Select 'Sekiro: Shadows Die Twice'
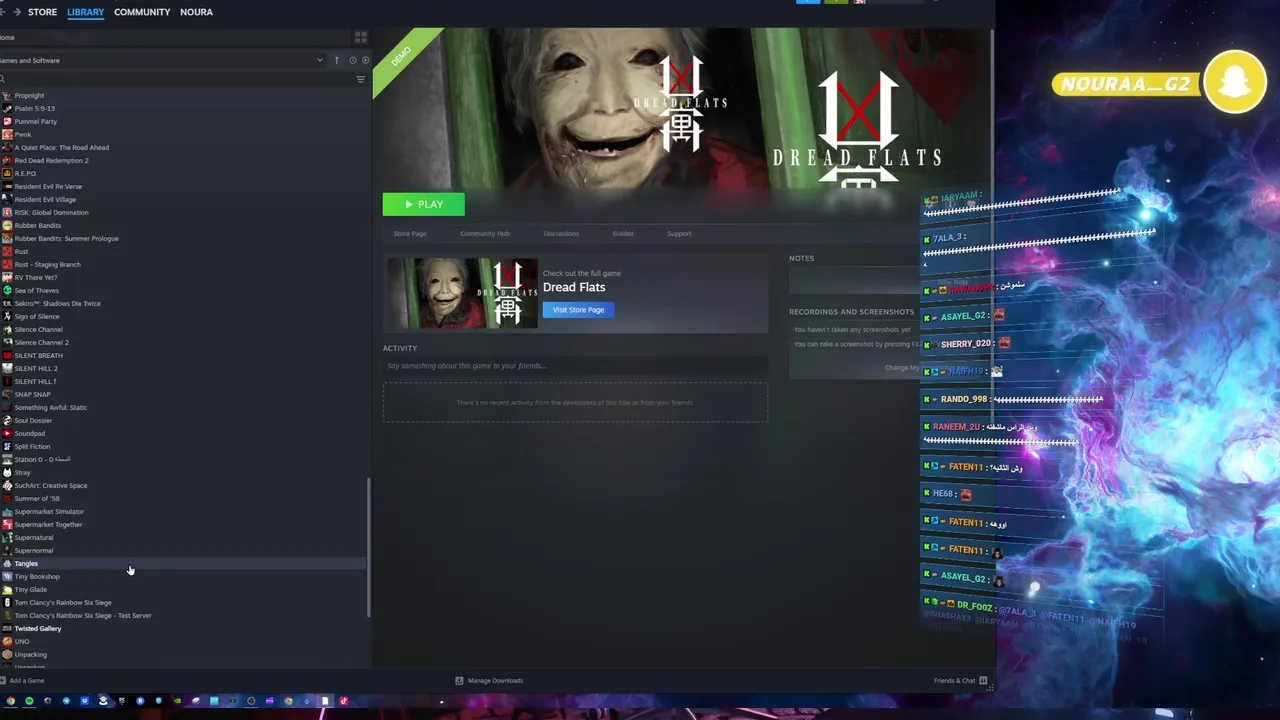The width and height of the screenshot is (1280, 720). 57,303
